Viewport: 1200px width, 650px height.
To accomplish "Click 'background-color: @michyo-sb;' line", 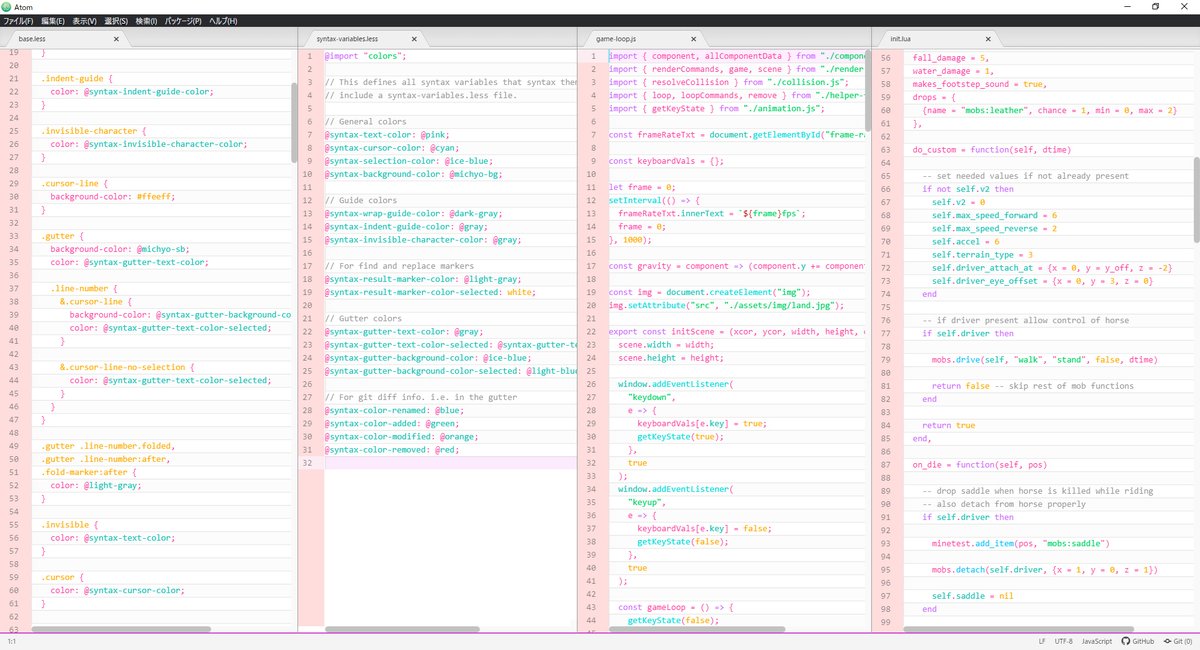I will 120,248.
